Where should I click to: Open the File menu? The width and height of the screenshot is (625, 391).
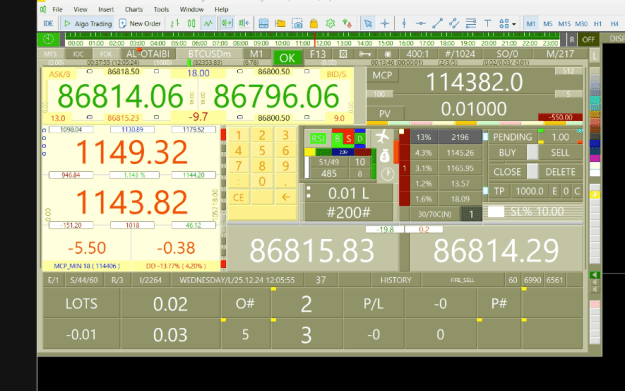click(x=57, y=9)
